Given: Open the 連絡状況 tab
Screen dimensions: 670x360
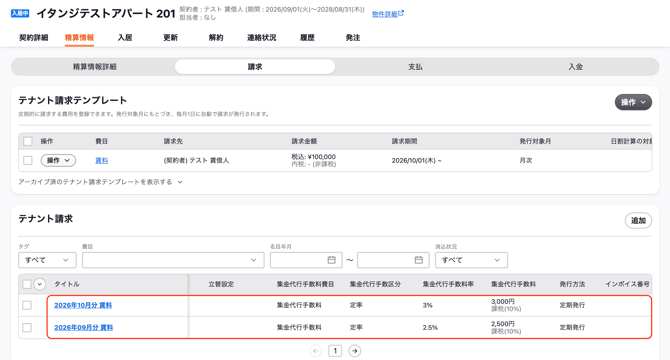Looking at the screenshot, I should [262, 38].
